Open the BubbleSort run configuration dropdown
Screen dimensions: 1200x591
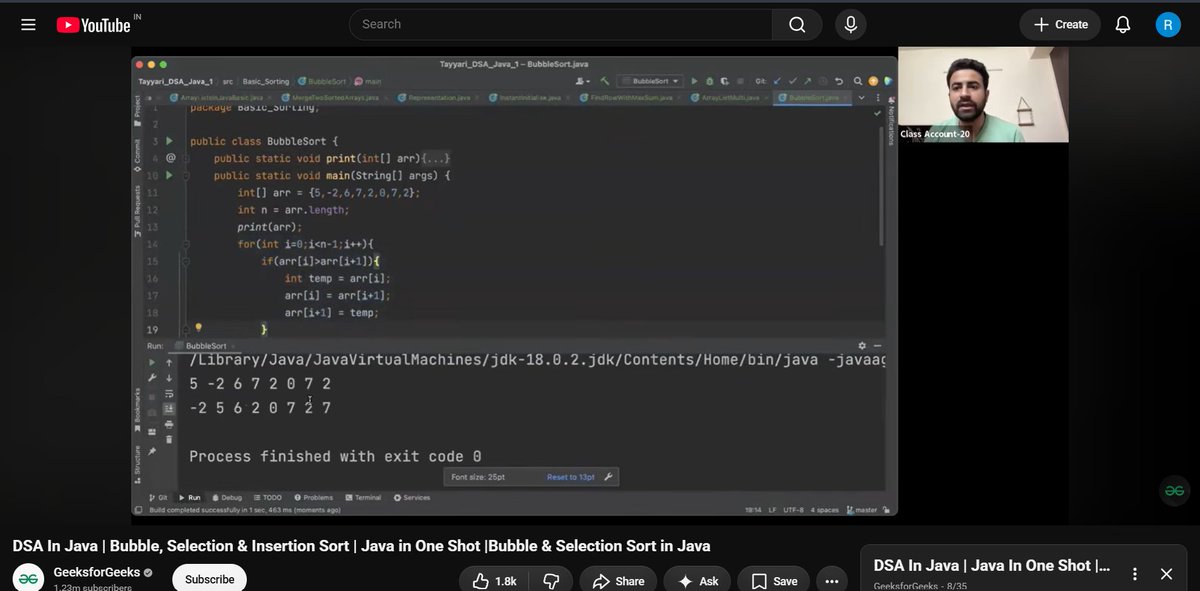point(650,81)
